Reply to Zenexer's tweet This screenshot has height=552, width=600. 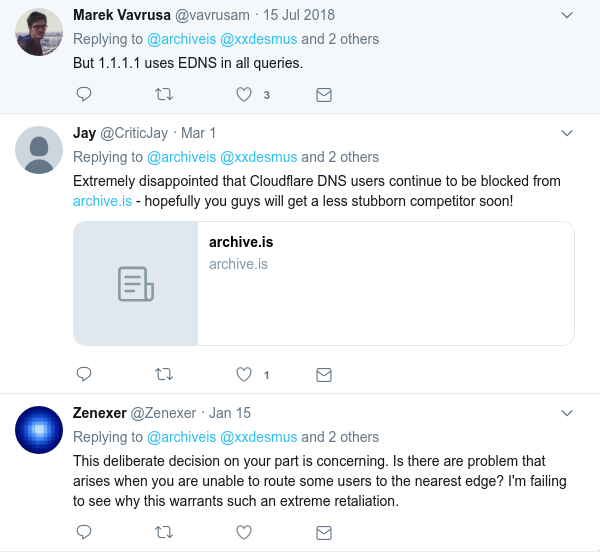click(x=84, y=532)
